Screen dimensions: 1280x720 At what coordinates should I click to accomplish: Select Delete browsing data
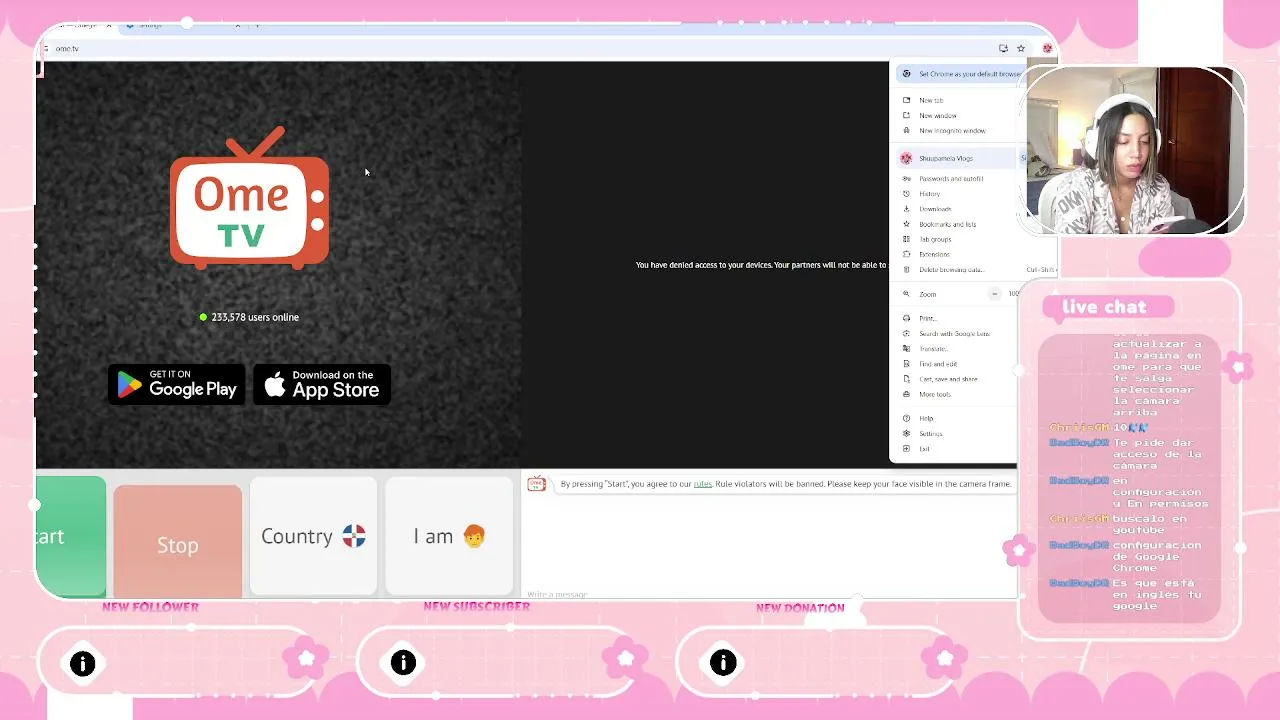pyautogui.click(x=953, y=269)
